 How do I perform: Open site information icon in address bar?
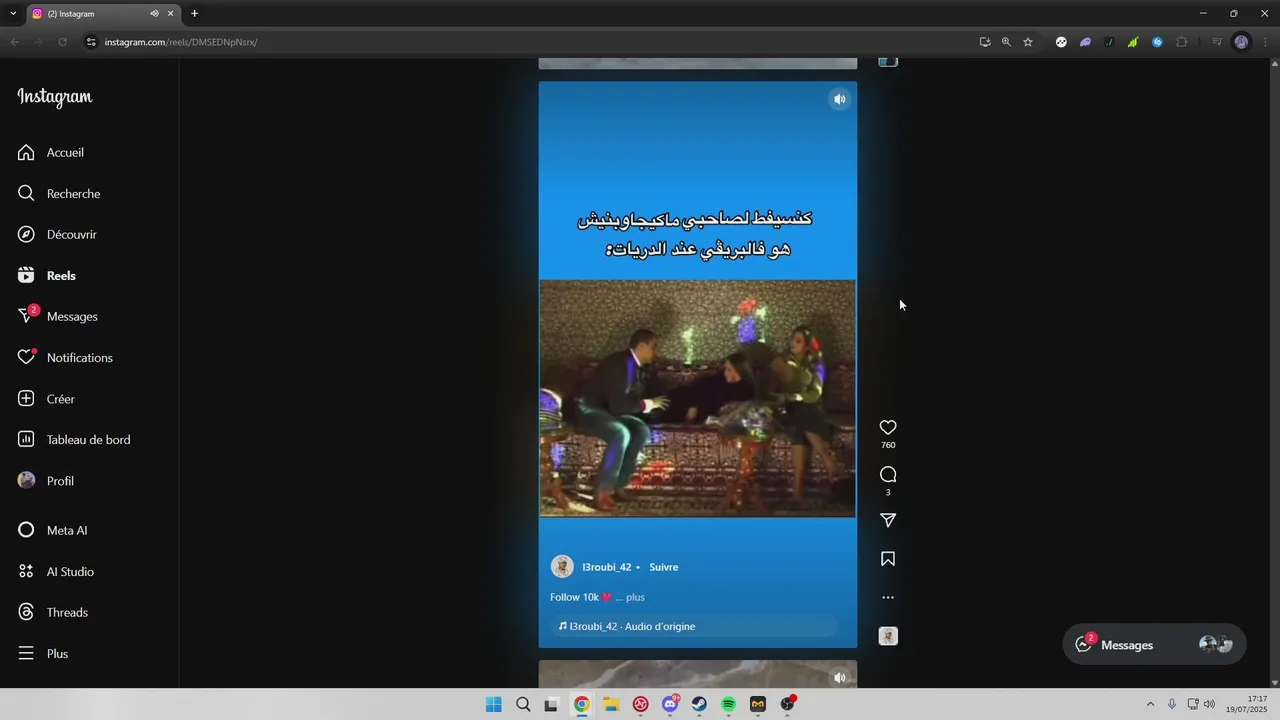(91, 42)
